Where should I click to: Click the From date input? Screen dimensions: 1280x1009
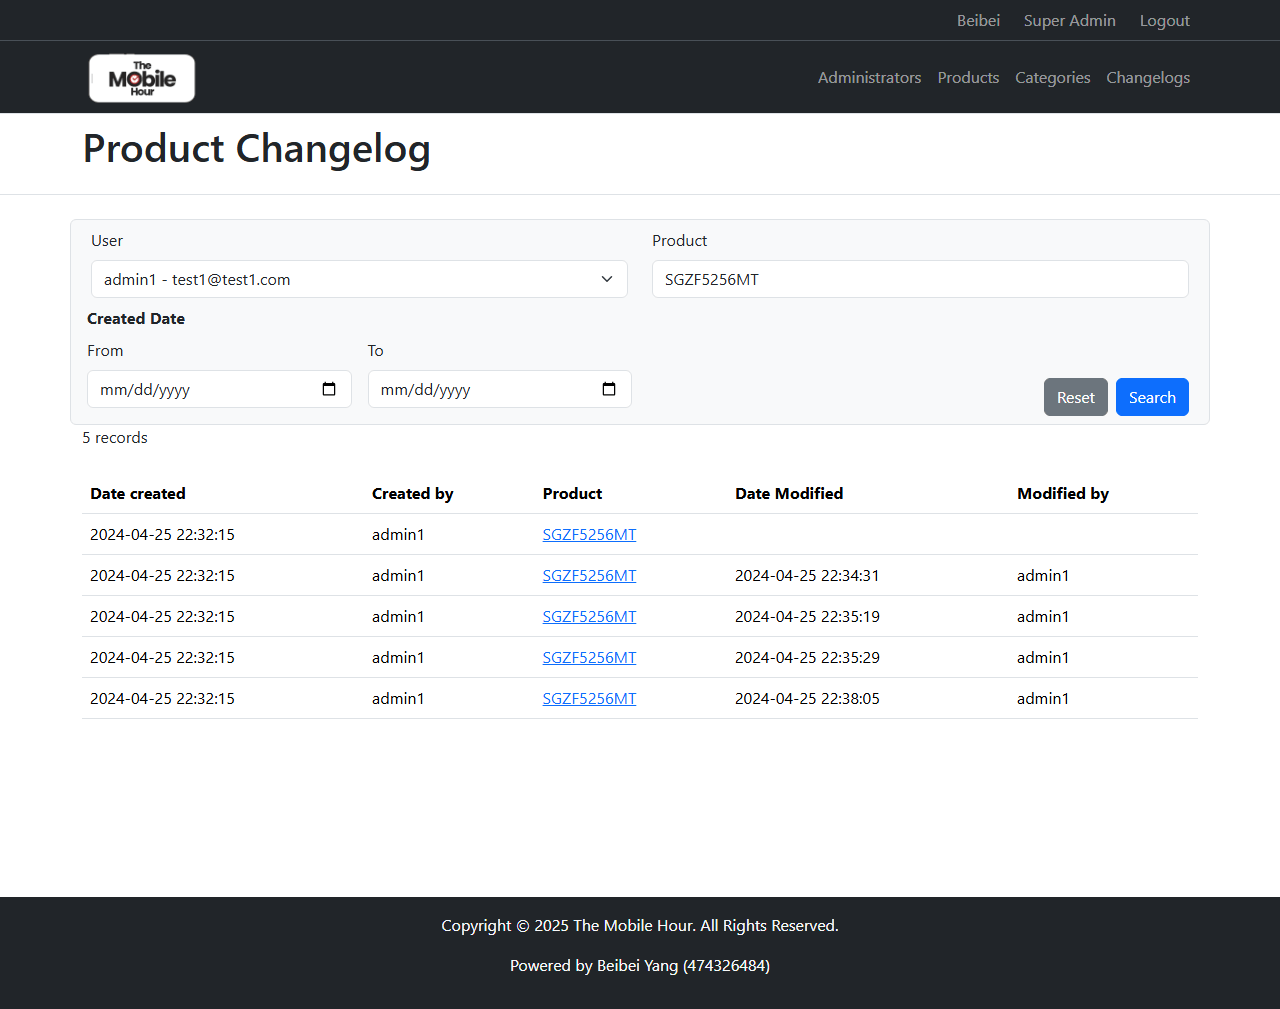[x=200, y=389]
